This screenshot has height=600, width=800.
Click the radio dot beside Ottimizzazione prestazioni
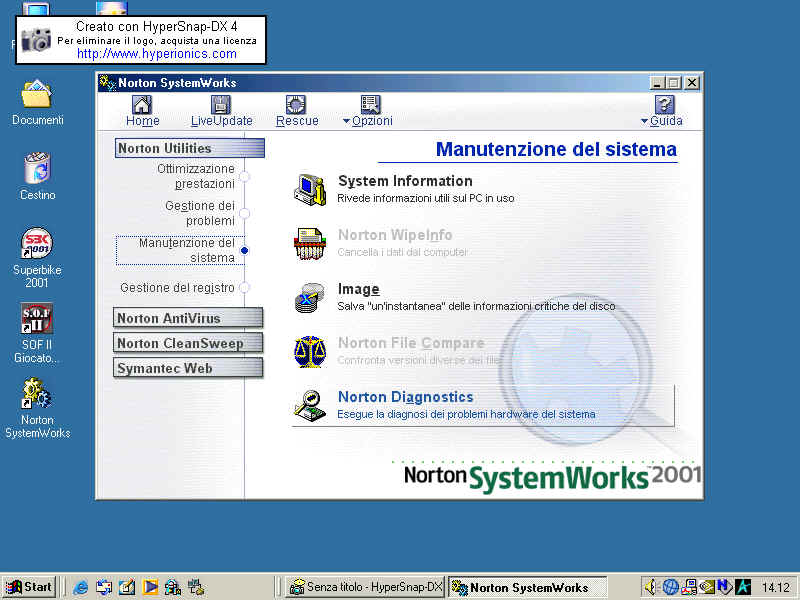[244, 177]
